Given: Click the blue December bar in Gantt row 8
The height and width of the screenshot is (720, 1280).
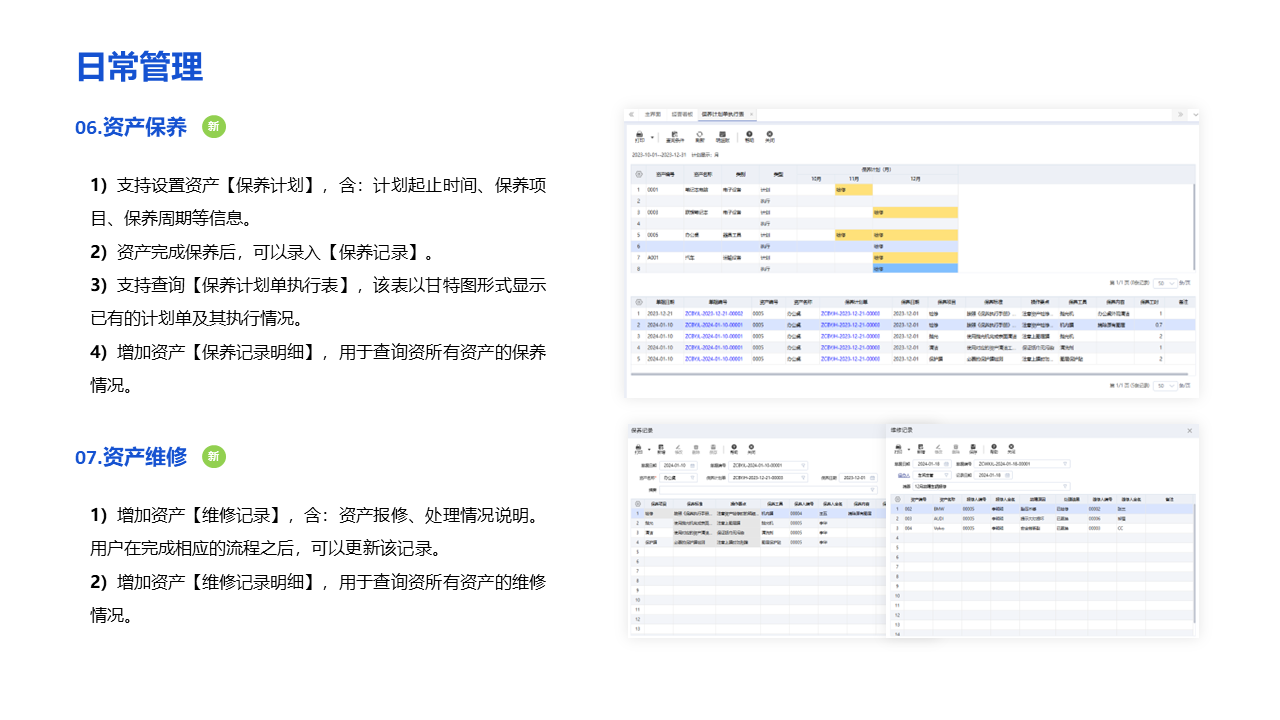Looking at the screenshot, I should click(914, 268).
